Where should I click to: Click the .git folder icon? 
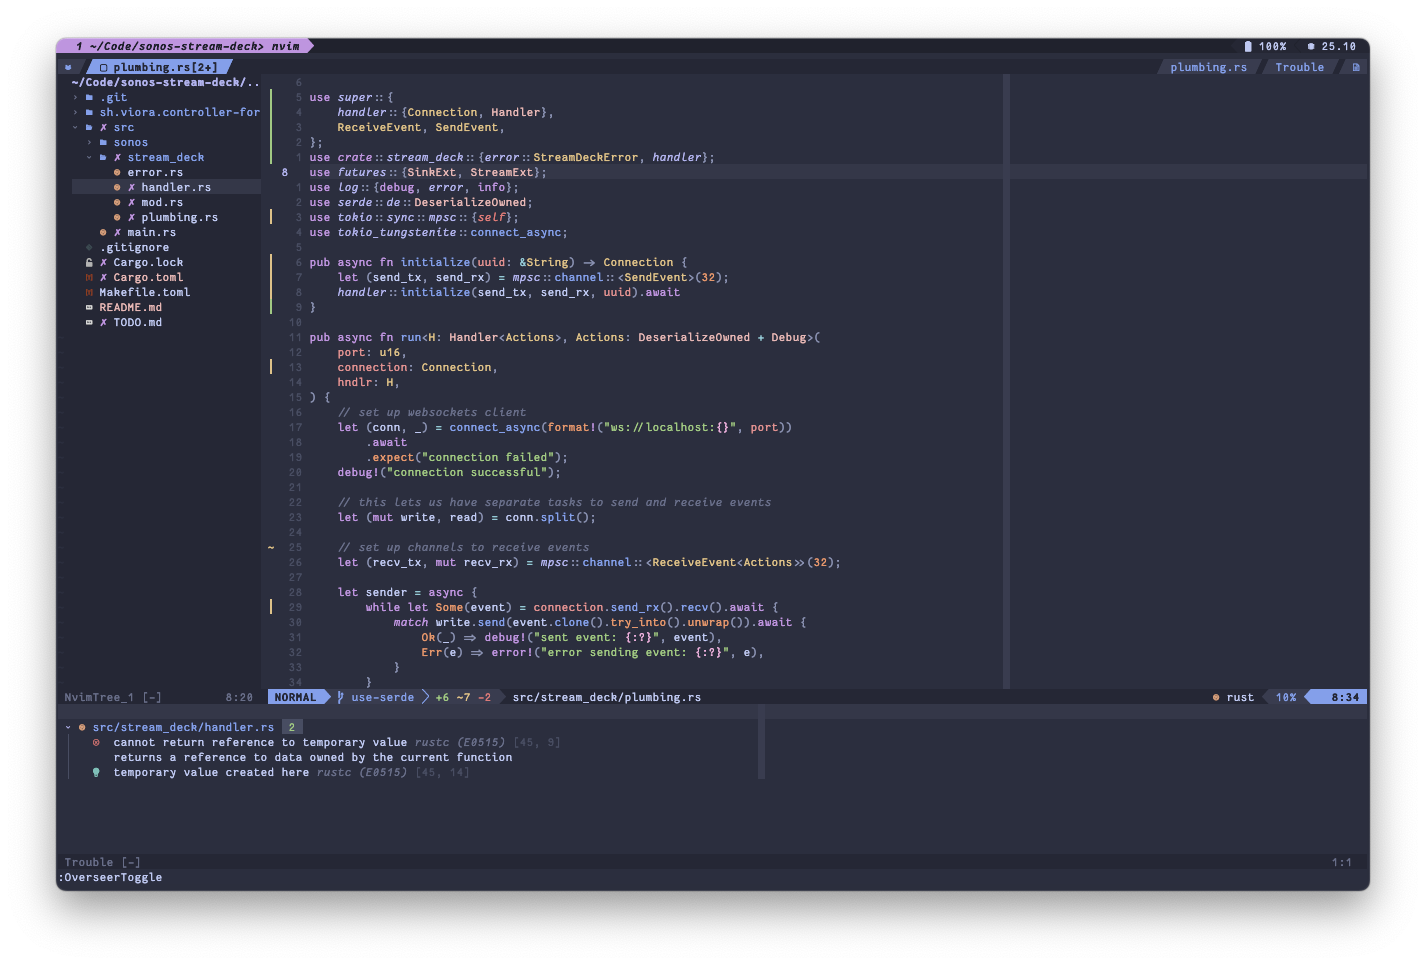[89, 98]
